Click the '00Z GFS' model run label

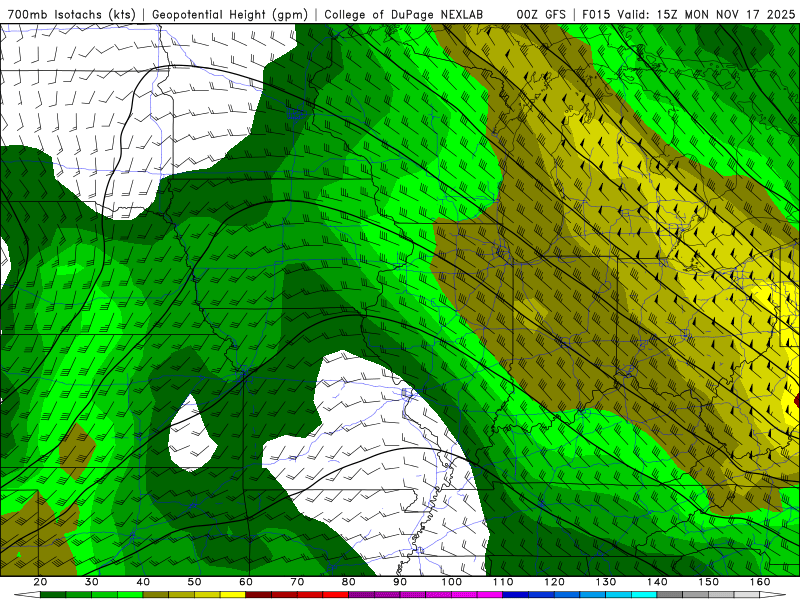tap(541, 15)
